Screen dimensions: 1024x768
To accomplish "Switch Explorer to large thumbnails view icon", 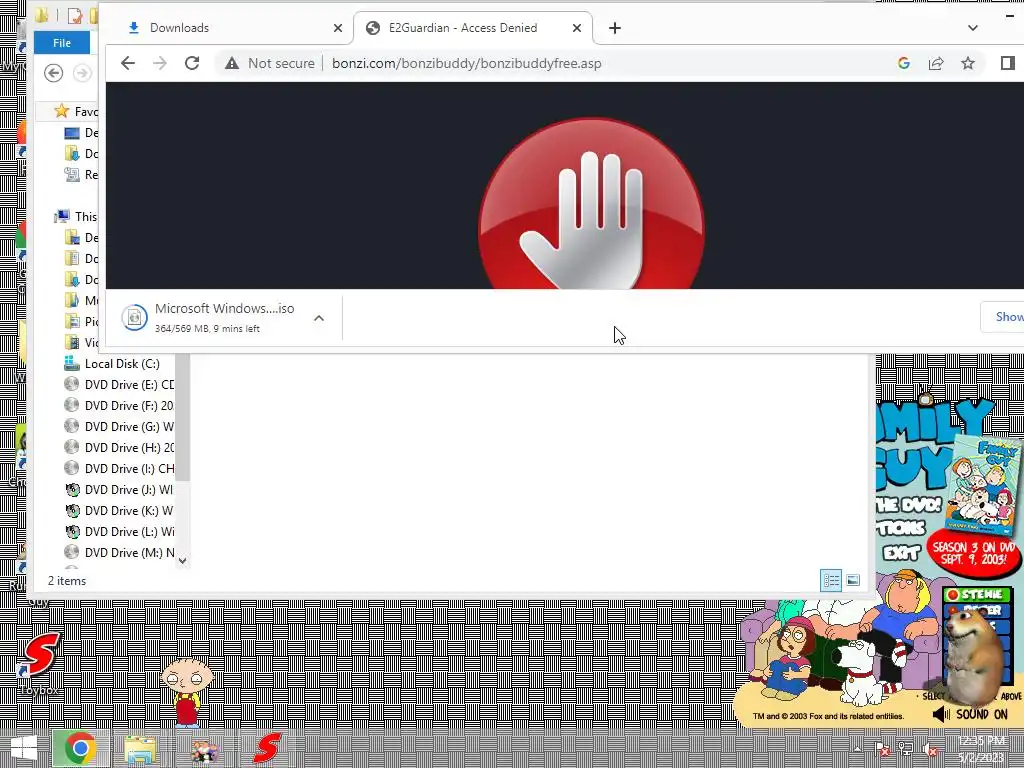I will point(853,580).
